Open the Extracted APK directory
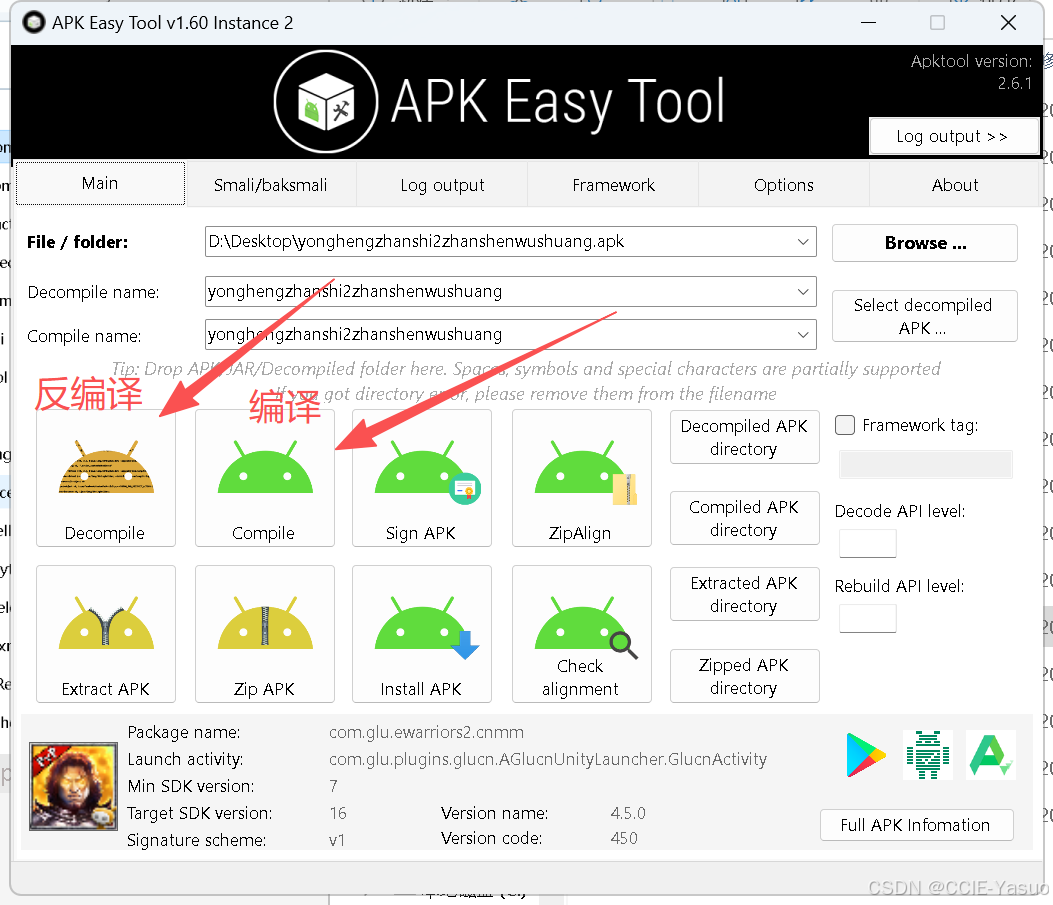This screenshot has height=905, width=1053. click(x=744, y=594)
